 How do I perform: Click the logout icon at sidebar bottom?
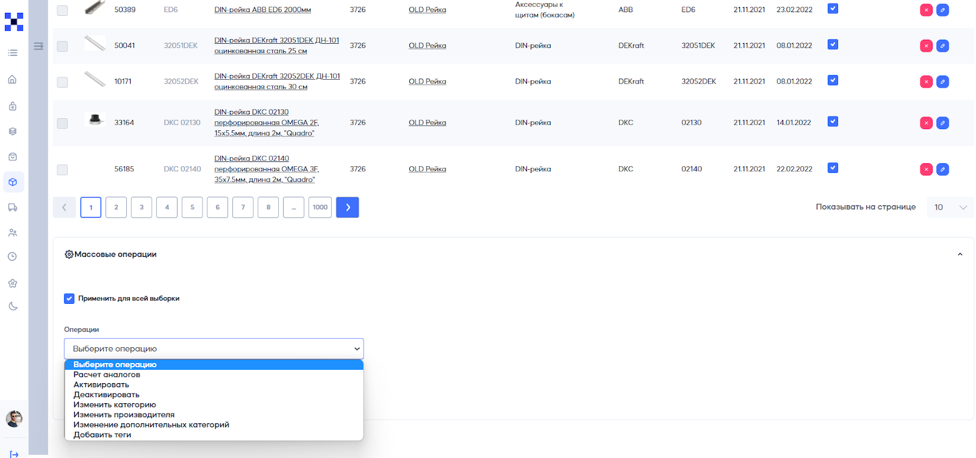pyautogui.click(x=14, y=453)
